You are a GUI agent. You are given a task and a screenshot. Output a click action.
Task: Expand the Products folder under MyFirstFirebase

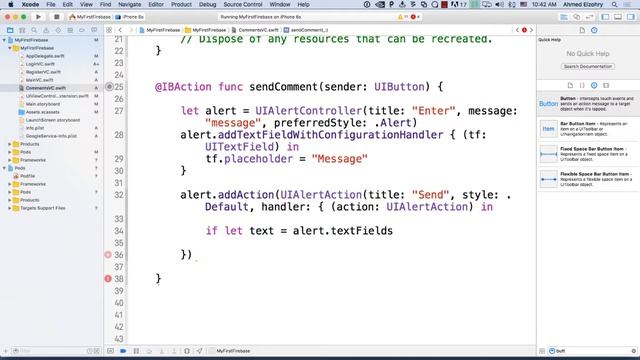[10, 144]
